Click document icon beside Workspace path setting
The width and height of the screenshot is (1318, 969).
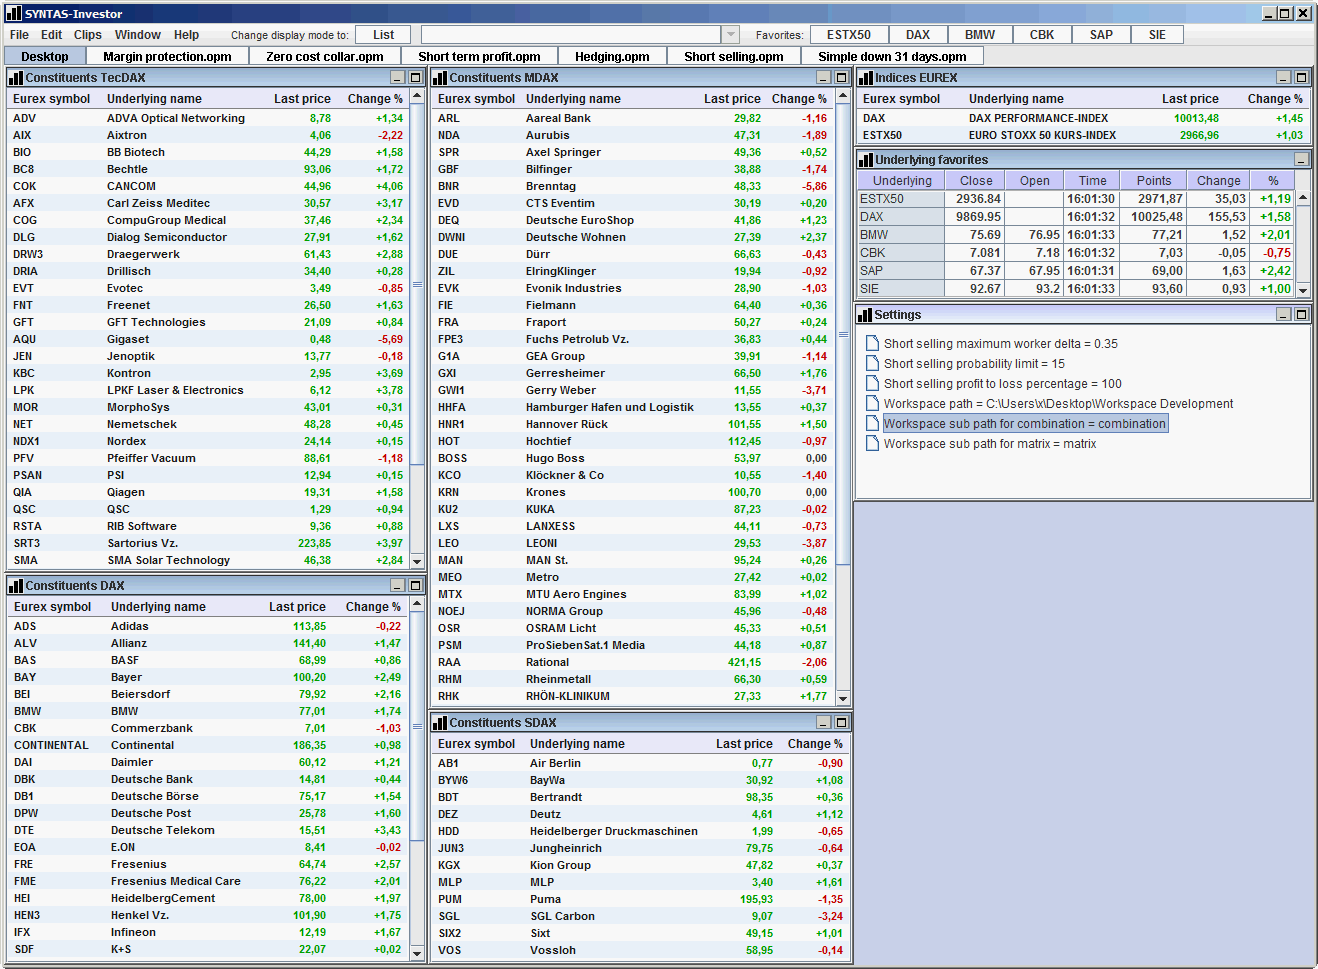873,403
